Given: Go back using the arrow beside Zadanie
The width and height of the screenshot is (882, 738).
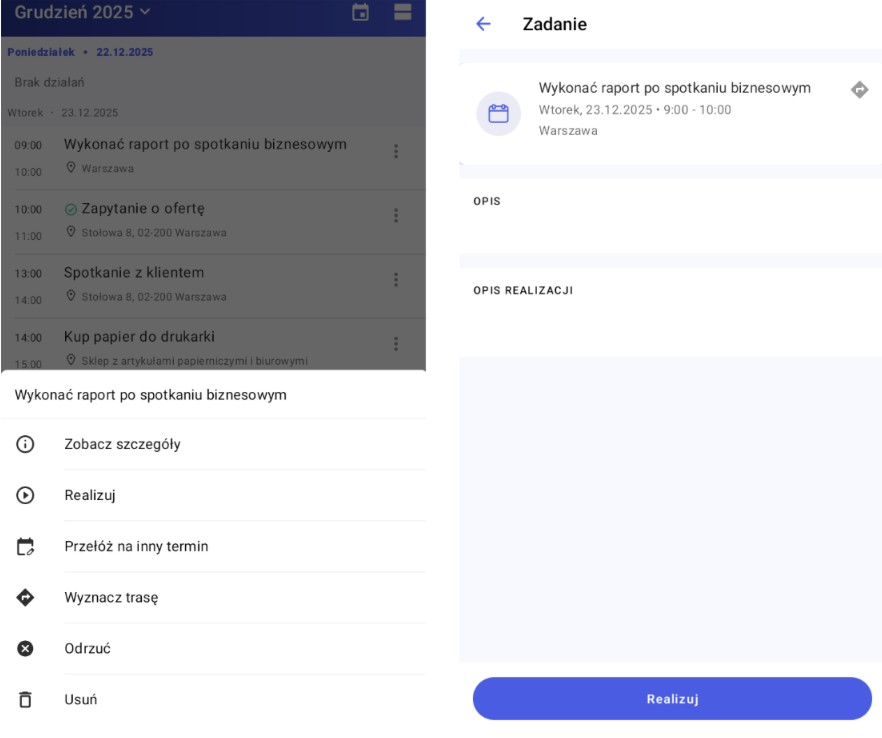Looking at the screenshot, I should [x=484, y=25].
